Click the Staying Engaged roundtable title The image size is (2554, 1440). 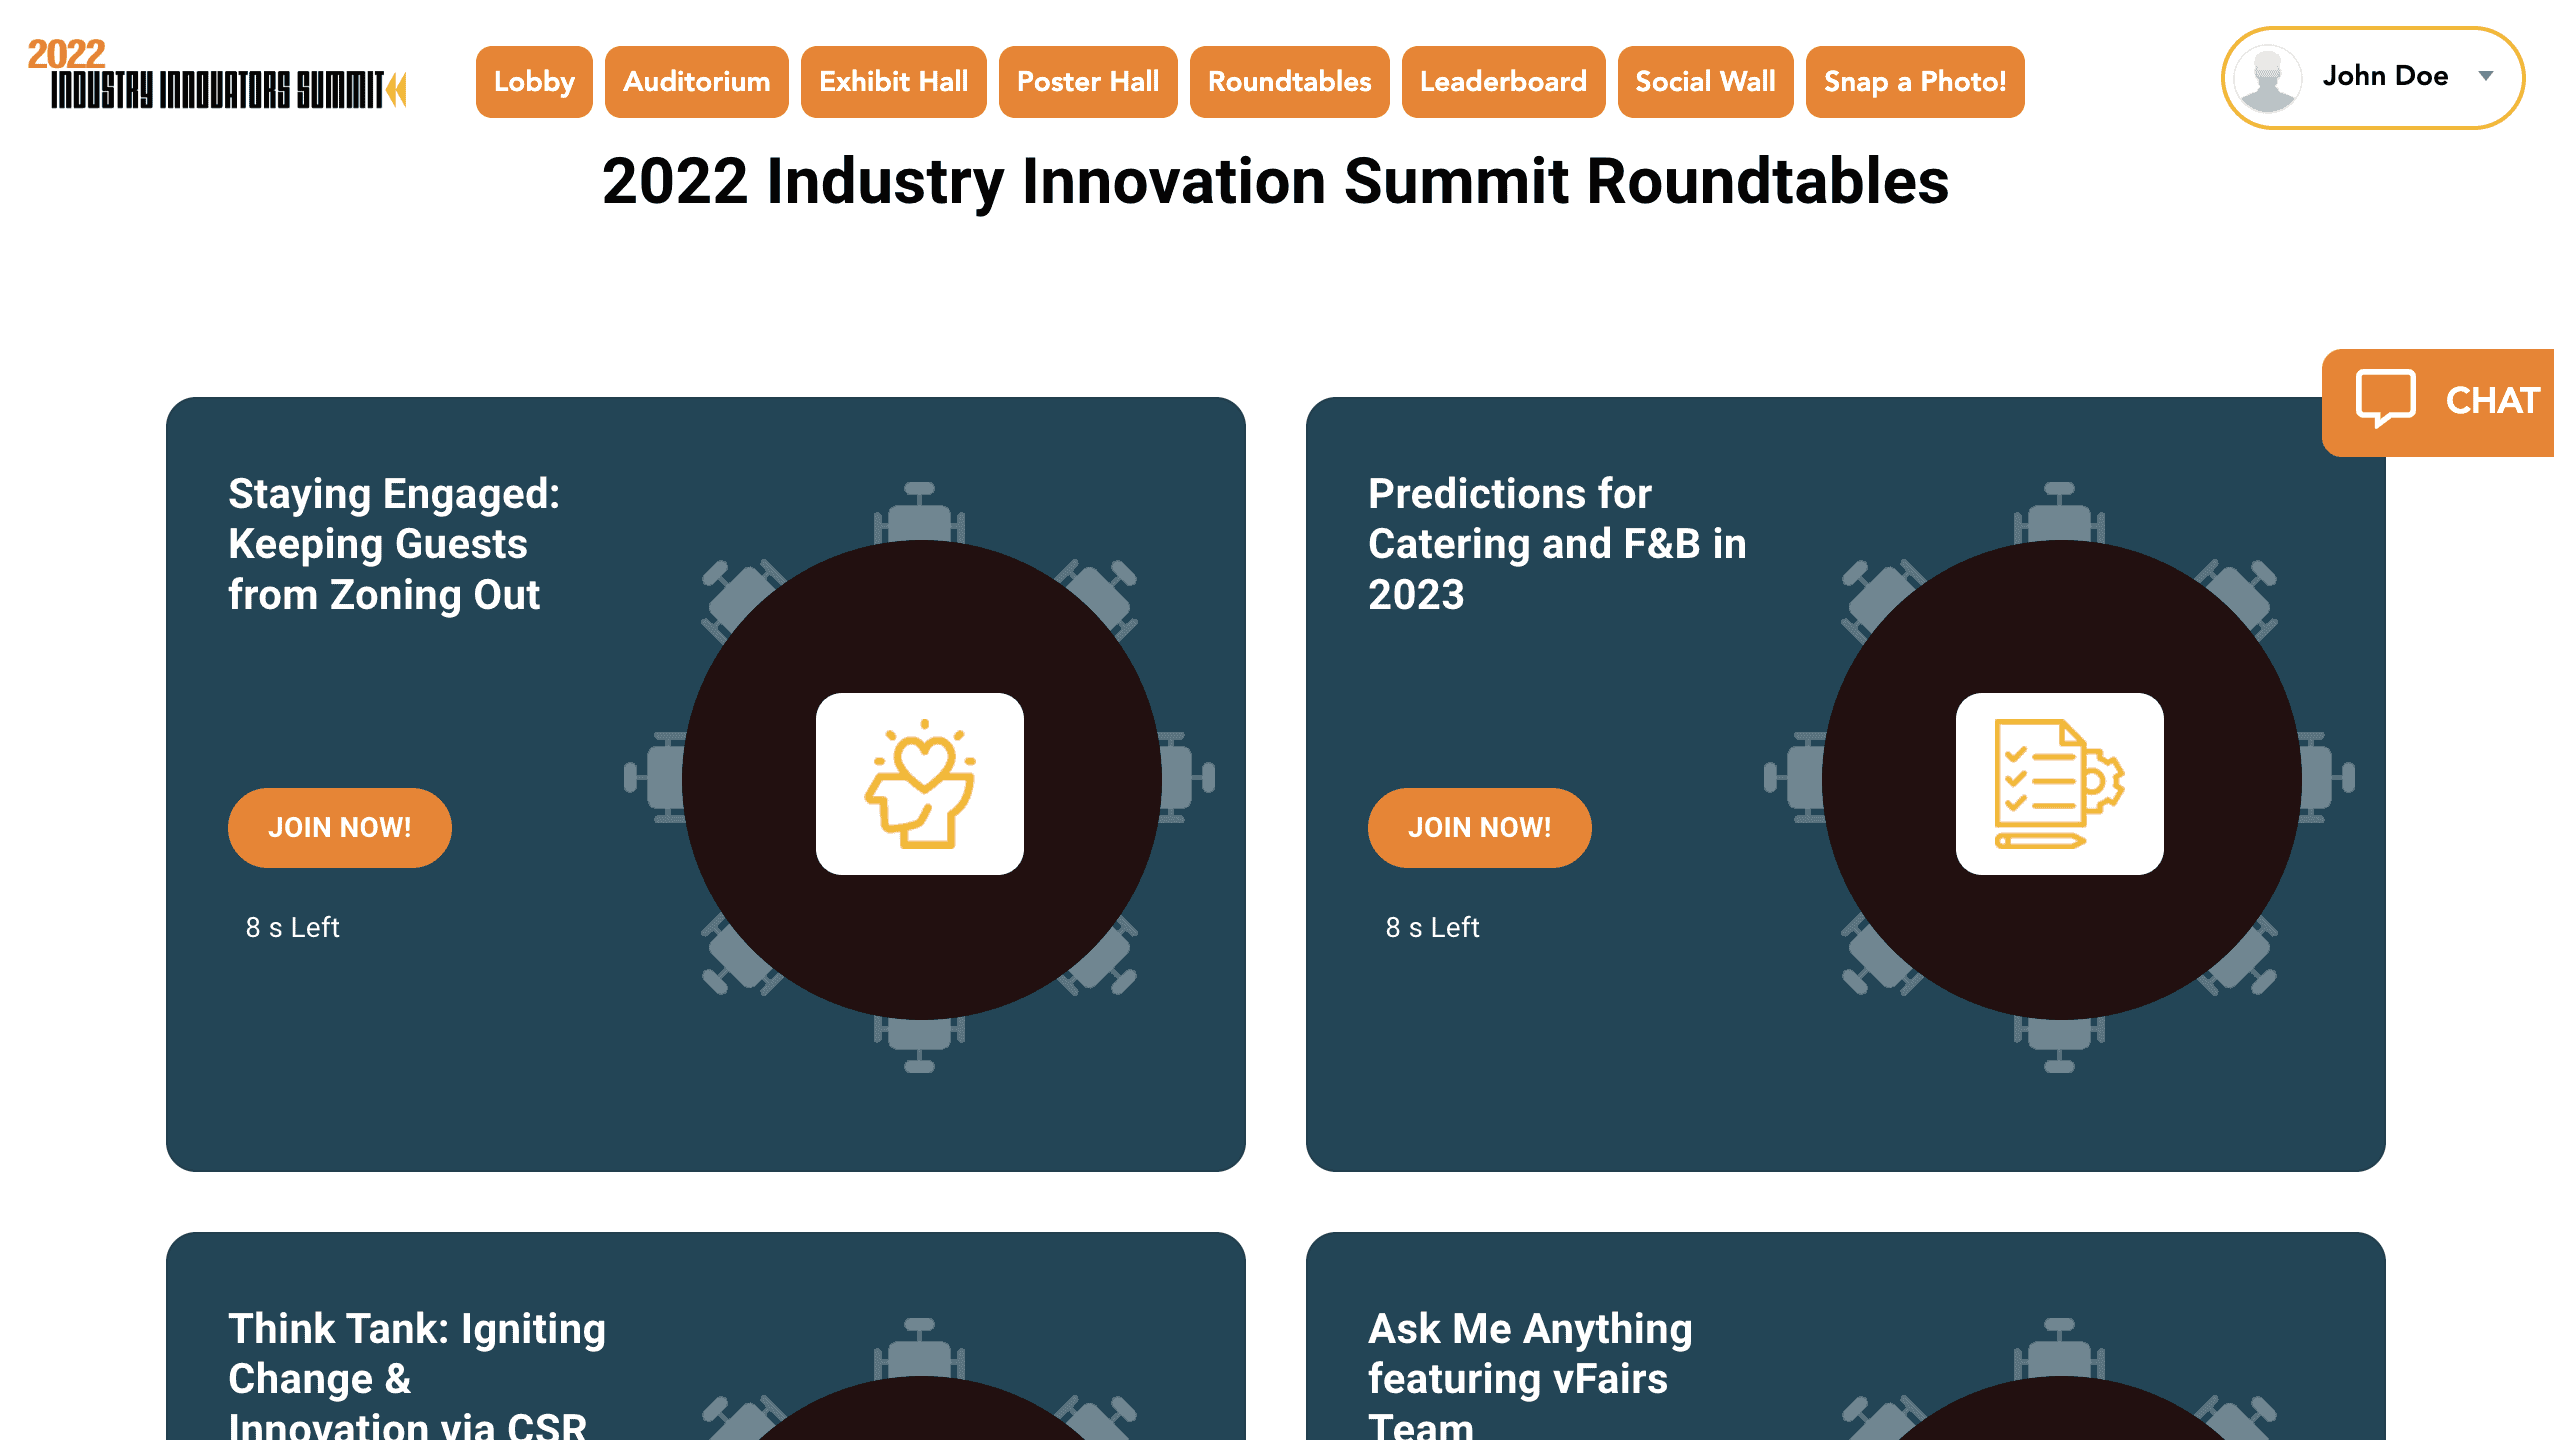coord(394,544)
